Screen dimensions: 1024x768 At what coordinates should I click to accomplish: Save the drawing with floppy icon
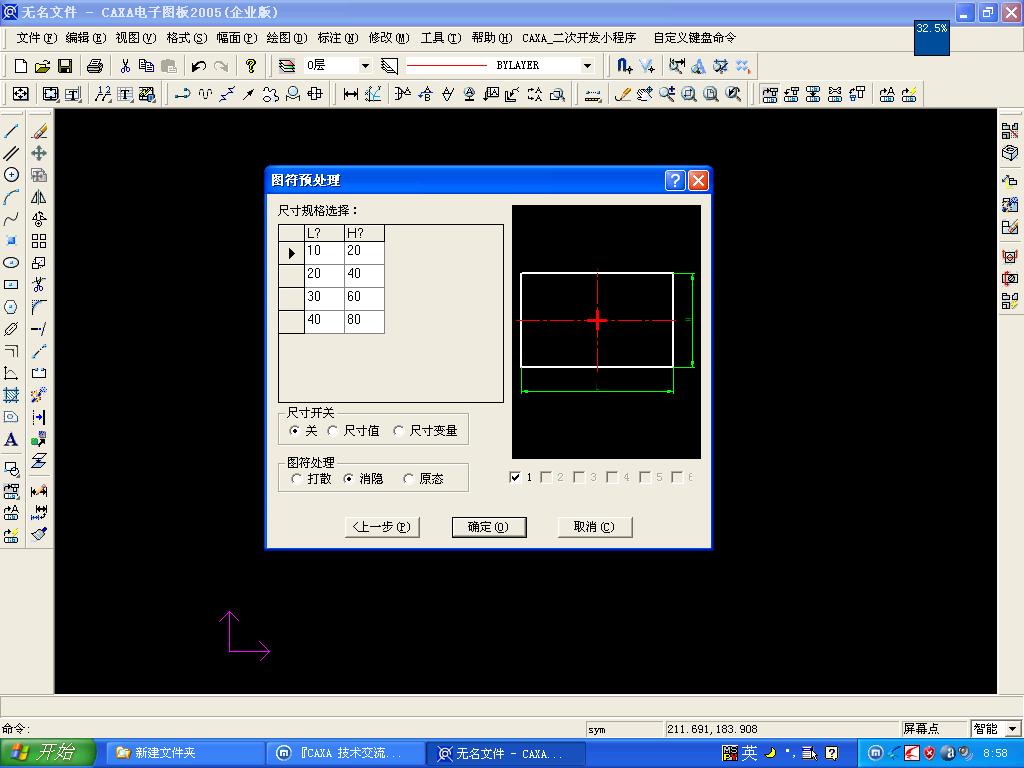coord(65,65)
